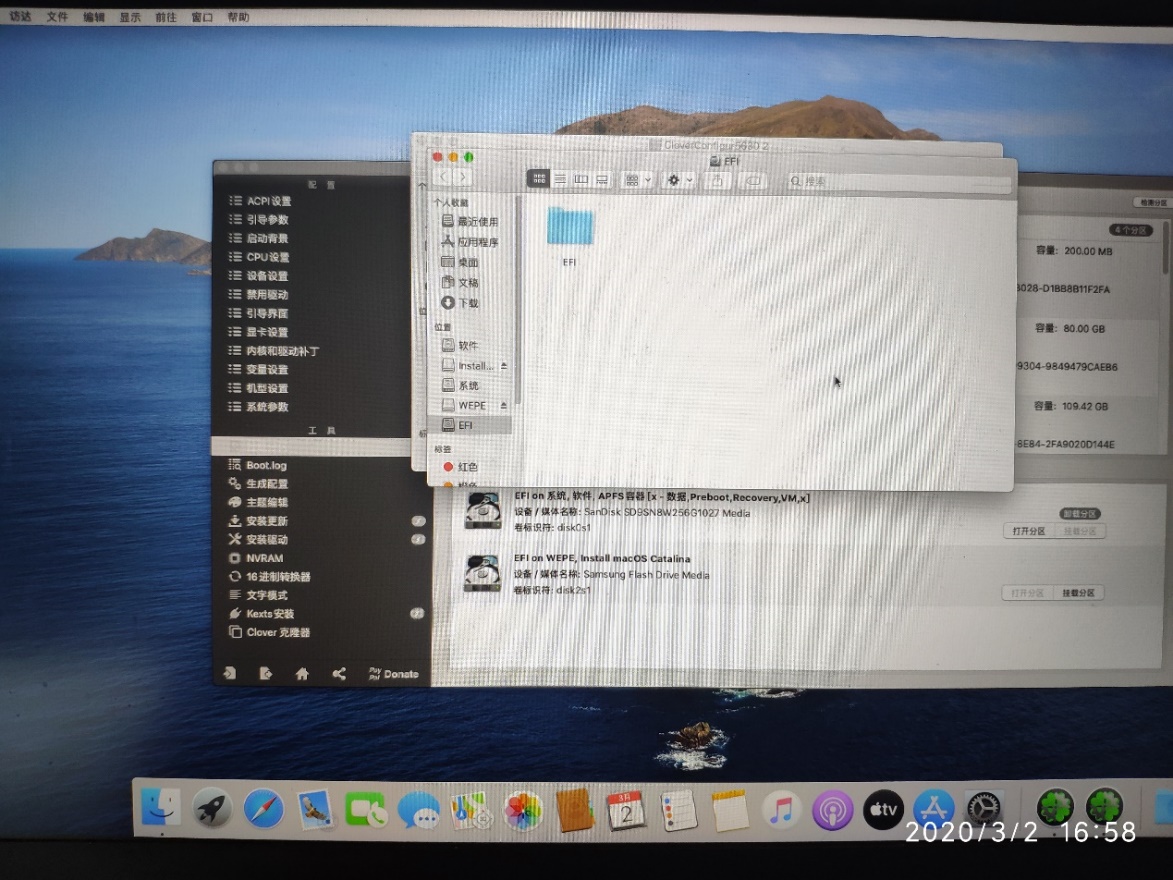Select 应用程序 in Finder sidebar
Screen dimensions: 1173x880
pos(470,242)
